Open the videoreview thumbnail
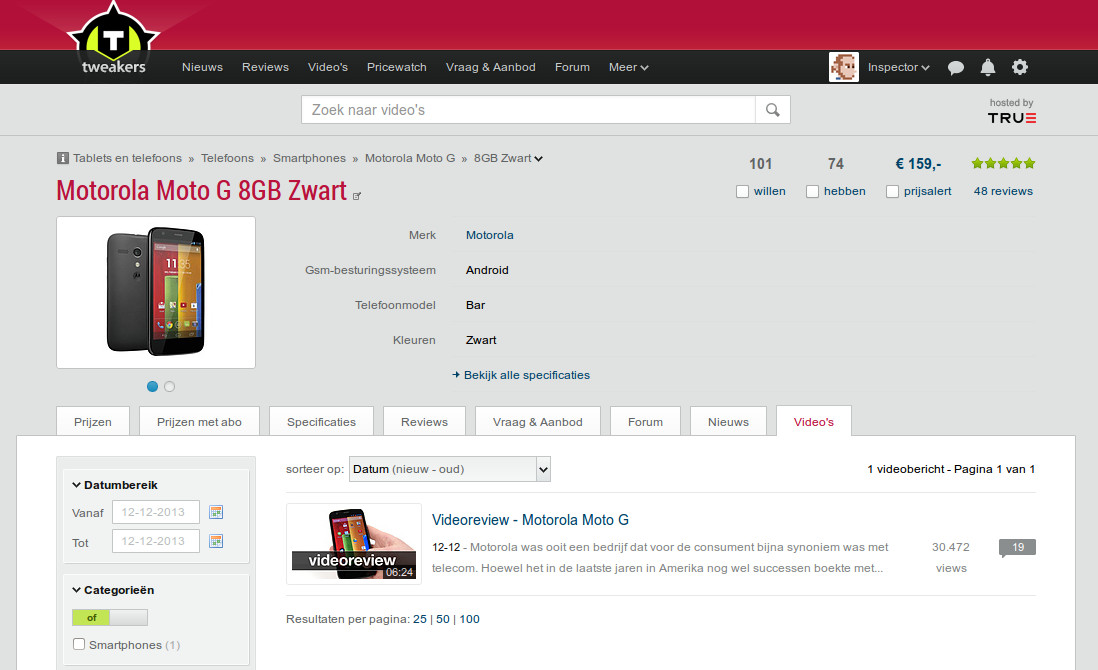The width and height of the screenshot is (1098, 670). [354, 543]
